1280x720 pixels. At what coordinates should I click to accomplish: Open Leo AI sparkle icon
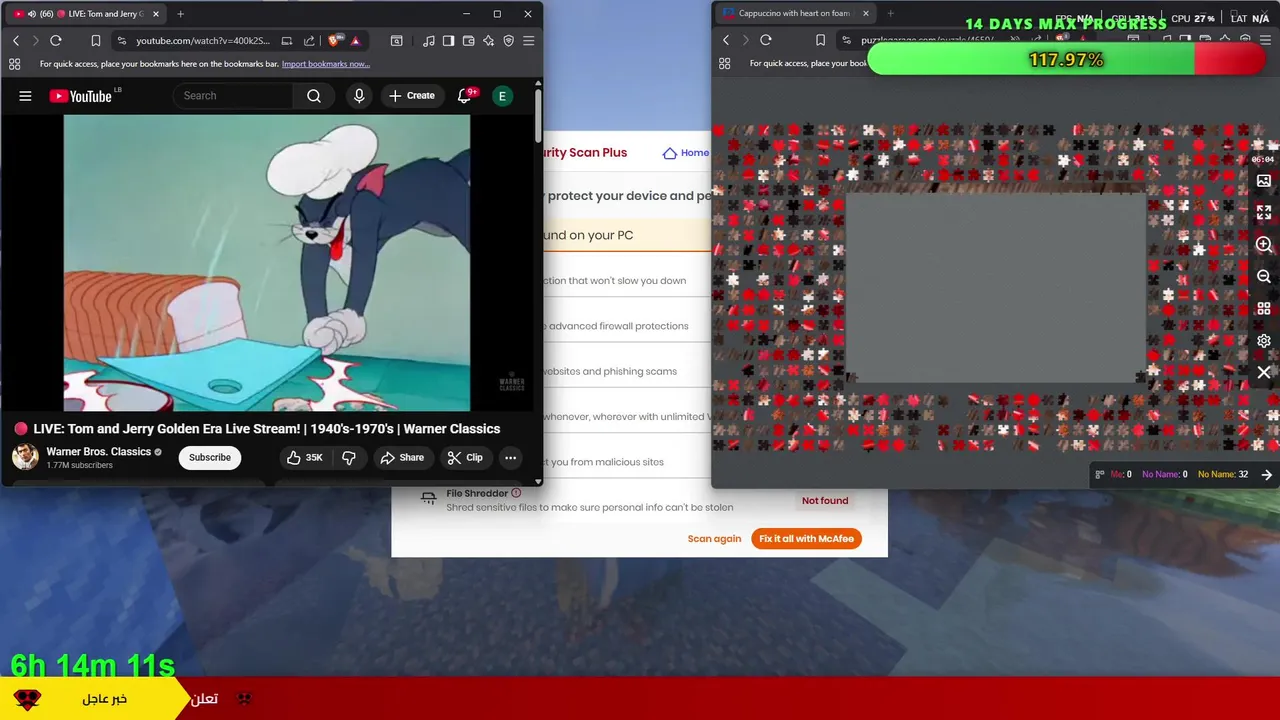(x=489, y=41)
